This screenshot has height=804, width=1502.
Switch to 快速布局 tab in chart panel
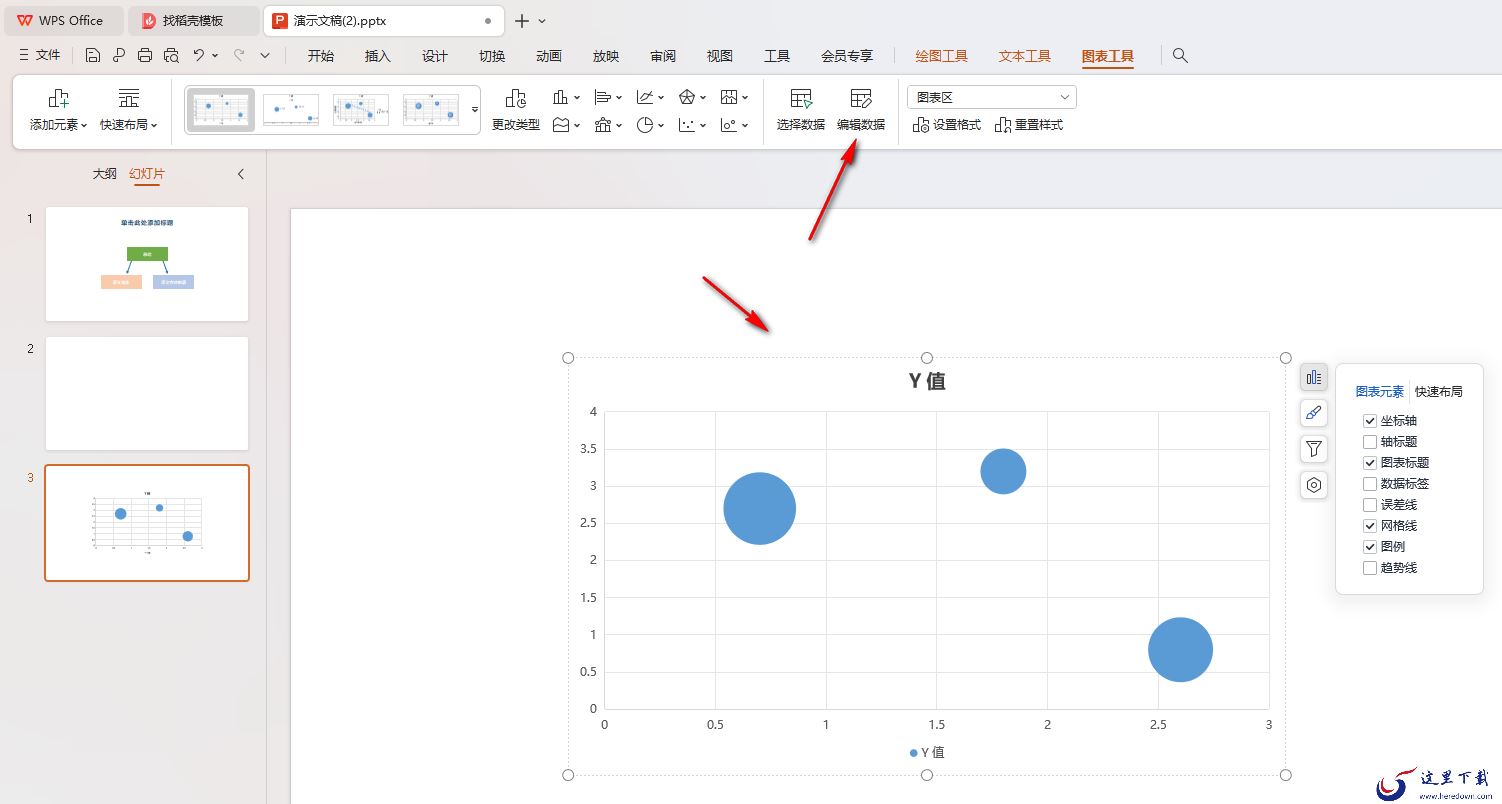[x=1439, y=392]
